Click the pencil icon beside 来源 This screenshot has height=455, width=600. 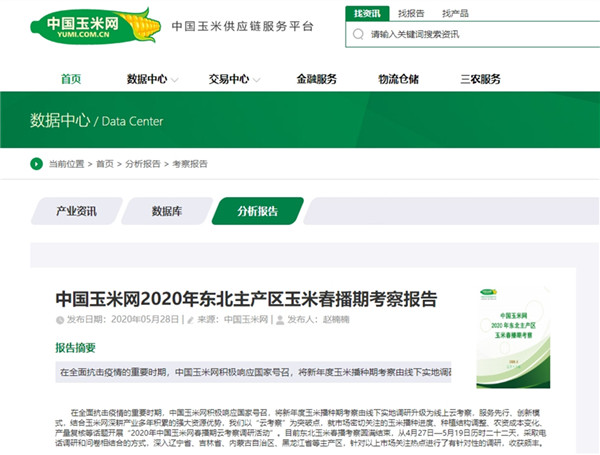pyautogui.click(x=191, y=320)
